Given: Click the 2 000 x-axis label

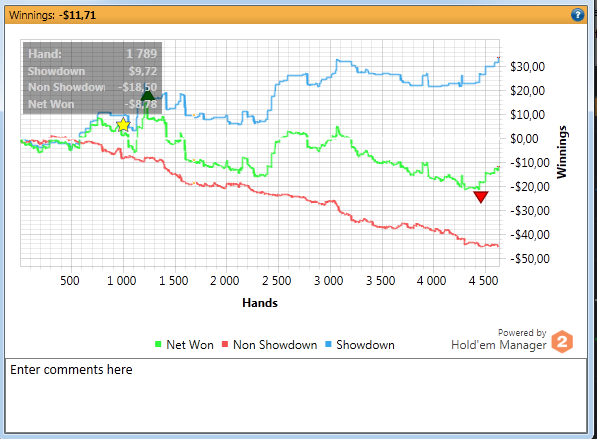Looking at the screenshot, I should [x=225, y=281].
